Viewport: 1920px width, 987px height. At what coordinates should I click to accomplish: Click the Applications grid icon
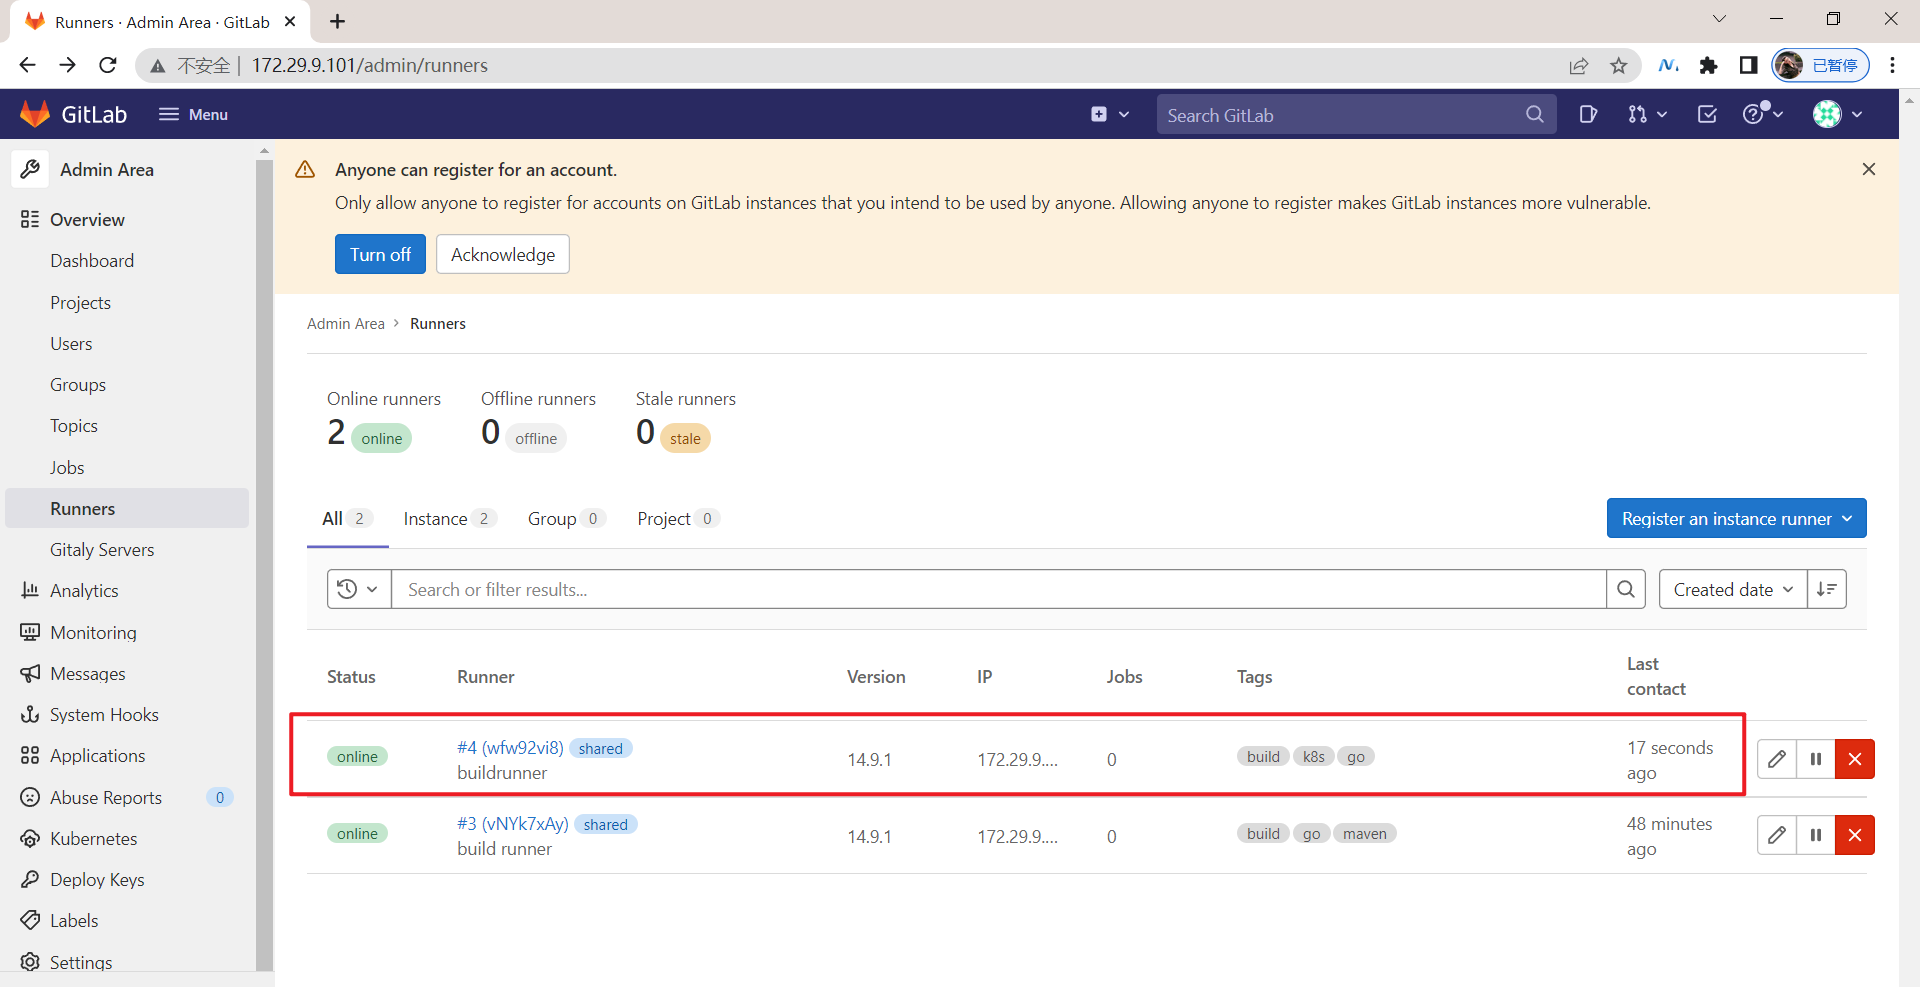30,756
